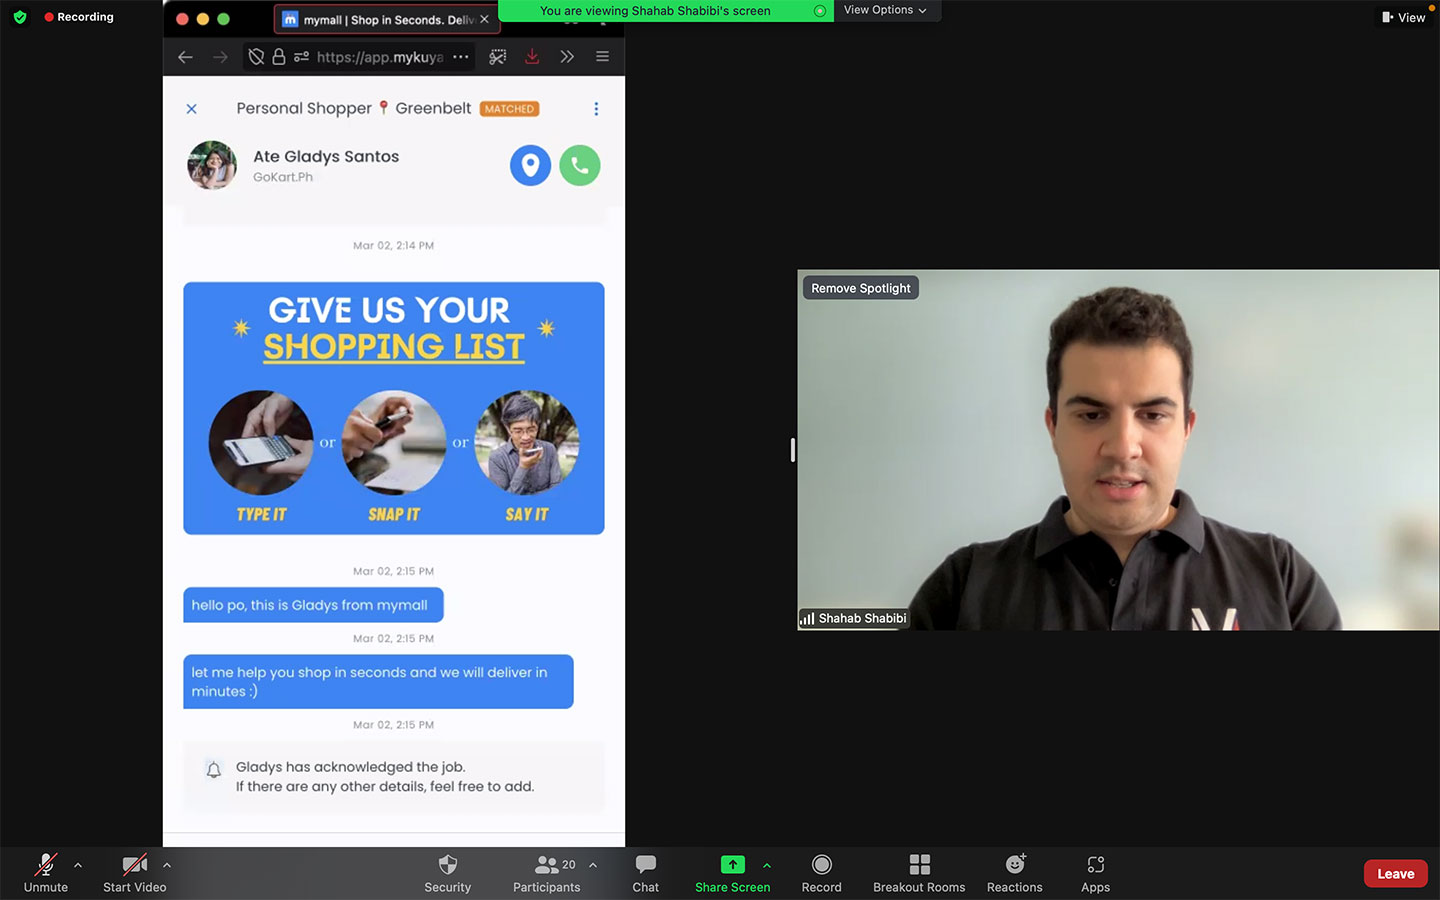Expand the audio options caret next to Unmute

(78, 865)
